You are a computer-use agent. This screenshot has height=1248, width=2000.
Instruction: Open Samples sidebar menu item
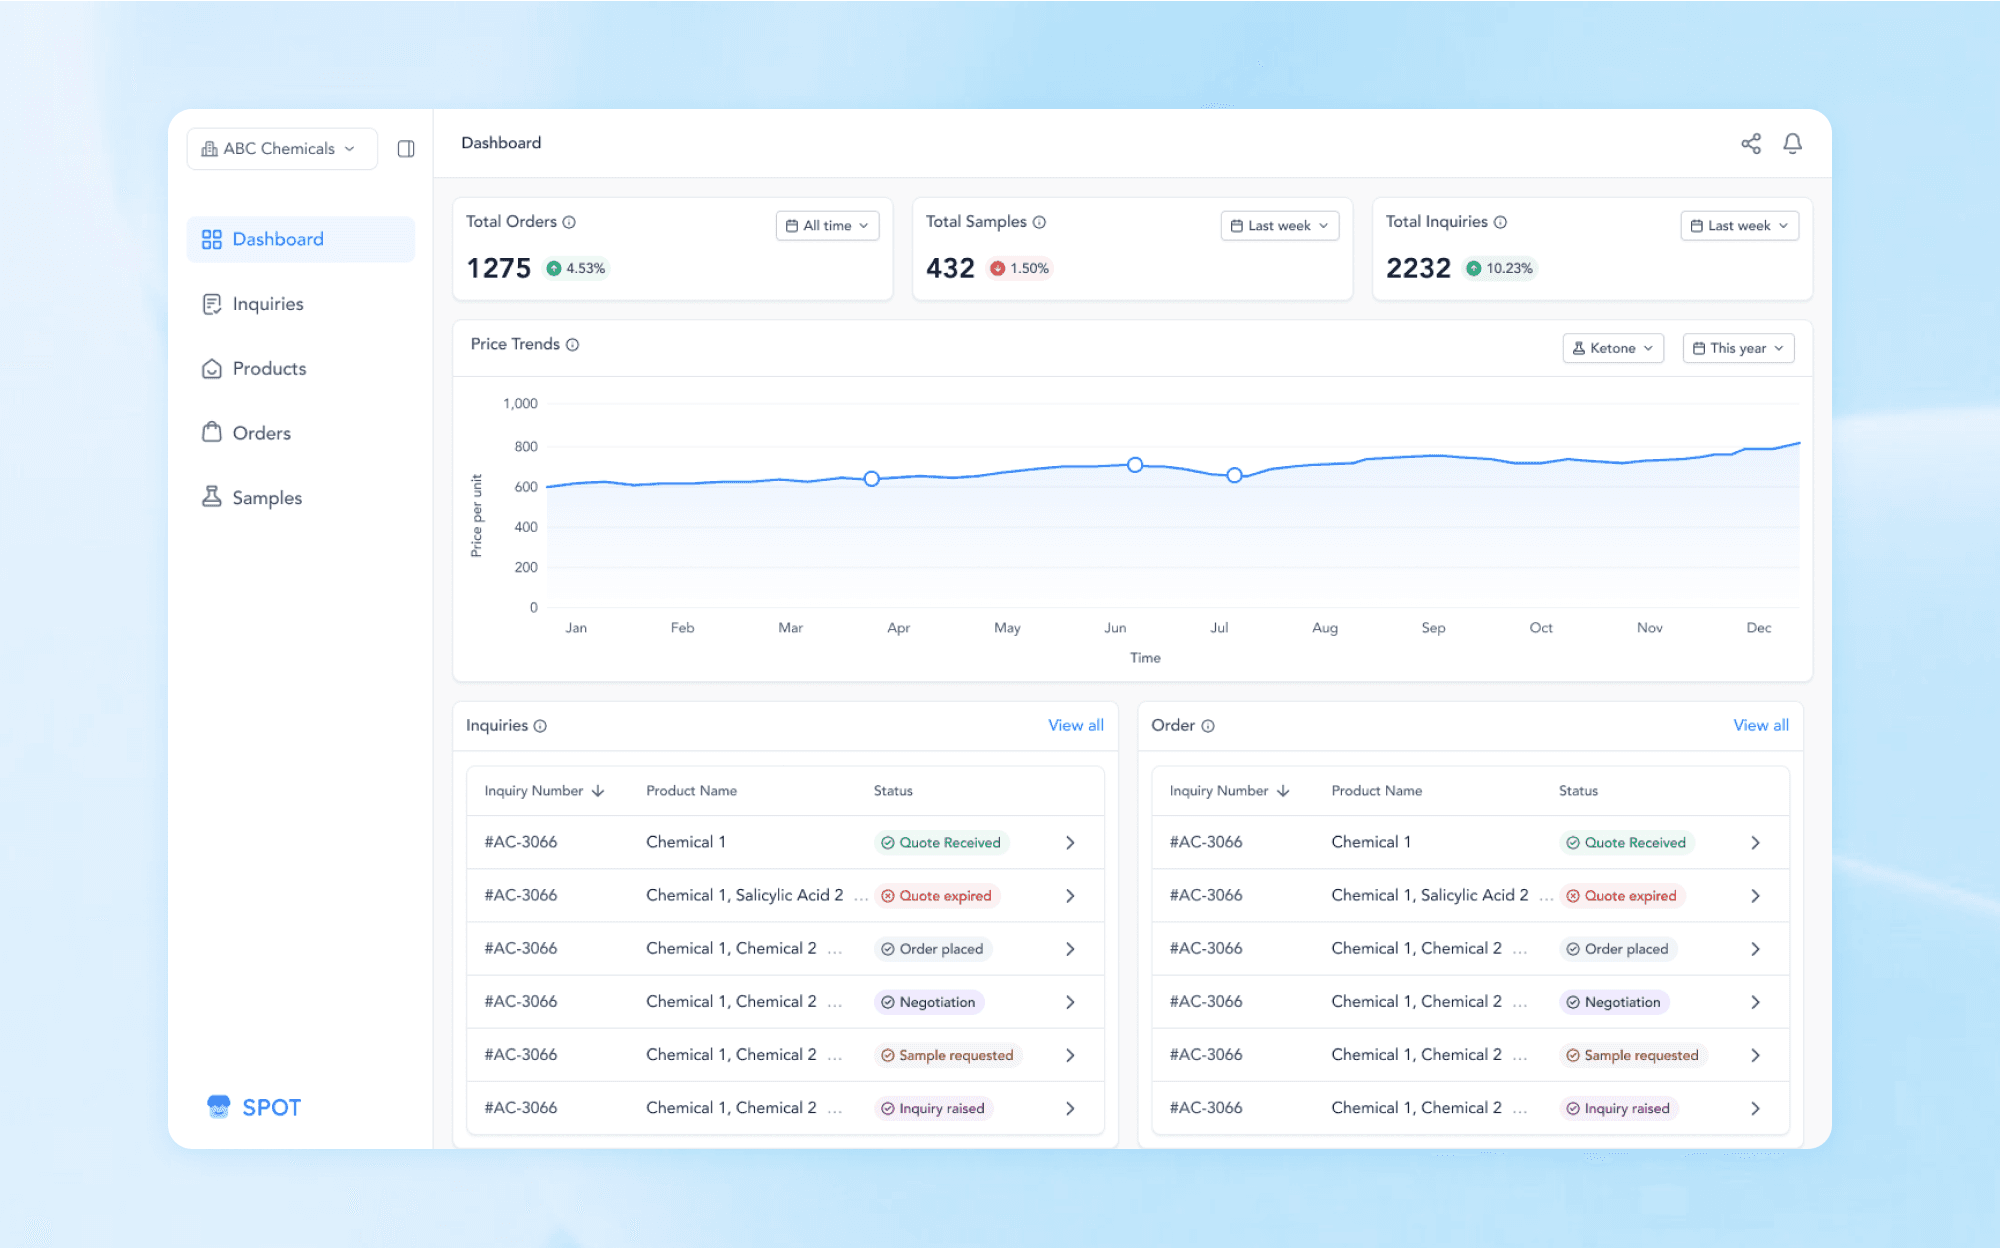[x=266, y=498]
